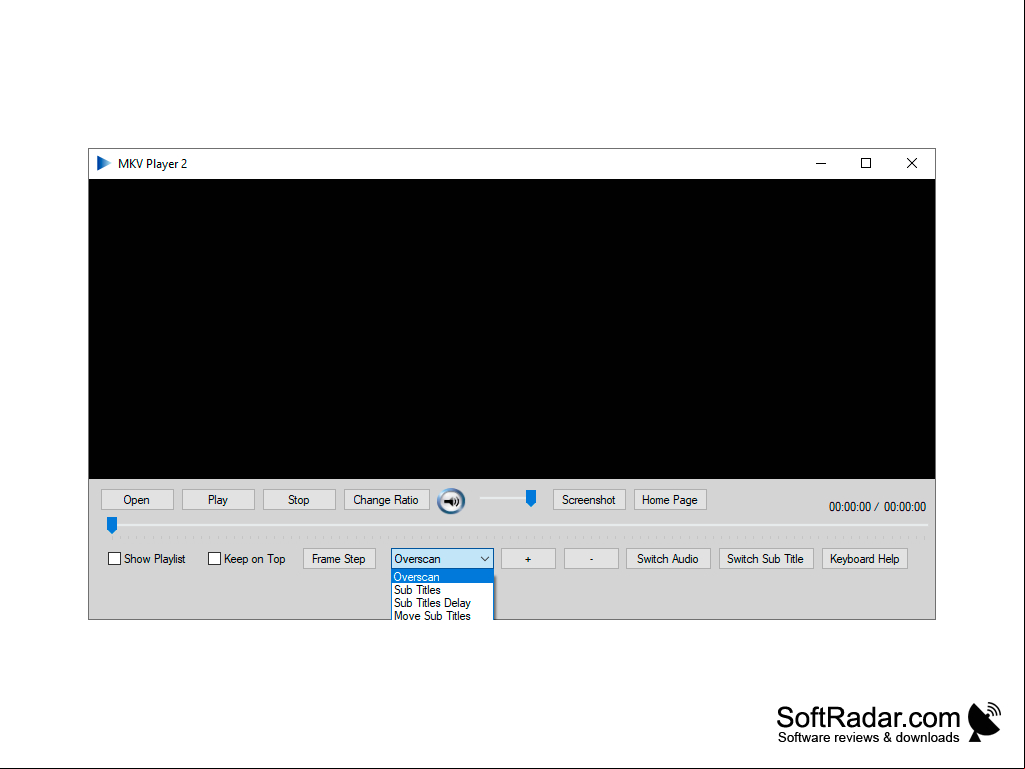The width and height of the screenshot is (1025, 769).
Task: Visit the Home Page button
Action: [x=670, y=500]
